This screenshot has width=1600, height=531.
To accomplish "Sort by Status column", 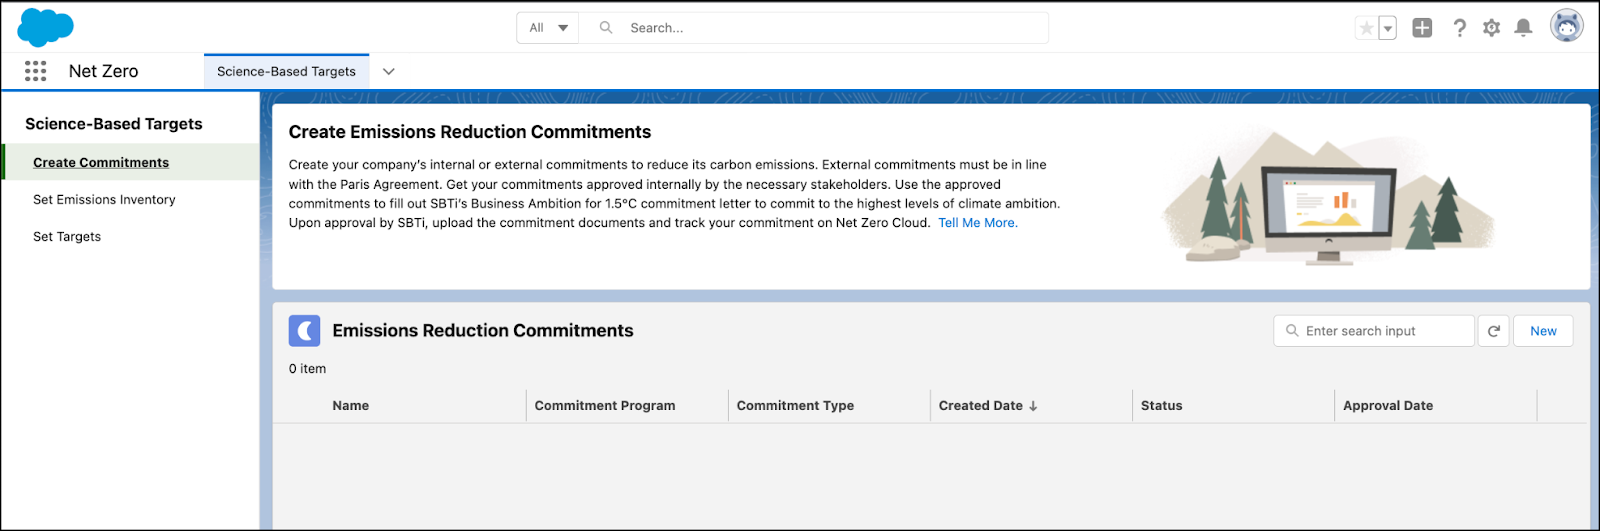I will pyautogui.click(x=1161, y=405).
